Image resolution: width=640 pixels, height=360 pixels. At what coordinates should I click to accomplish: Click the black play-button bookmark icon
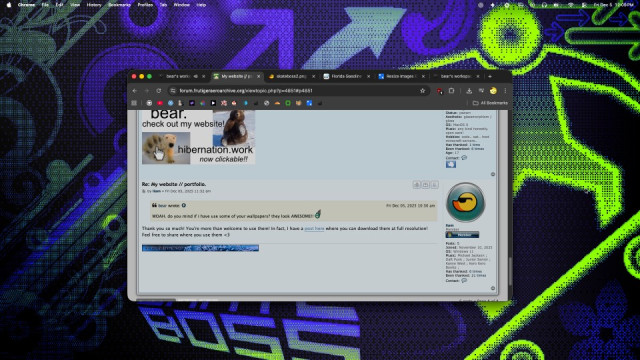[213, 103]
